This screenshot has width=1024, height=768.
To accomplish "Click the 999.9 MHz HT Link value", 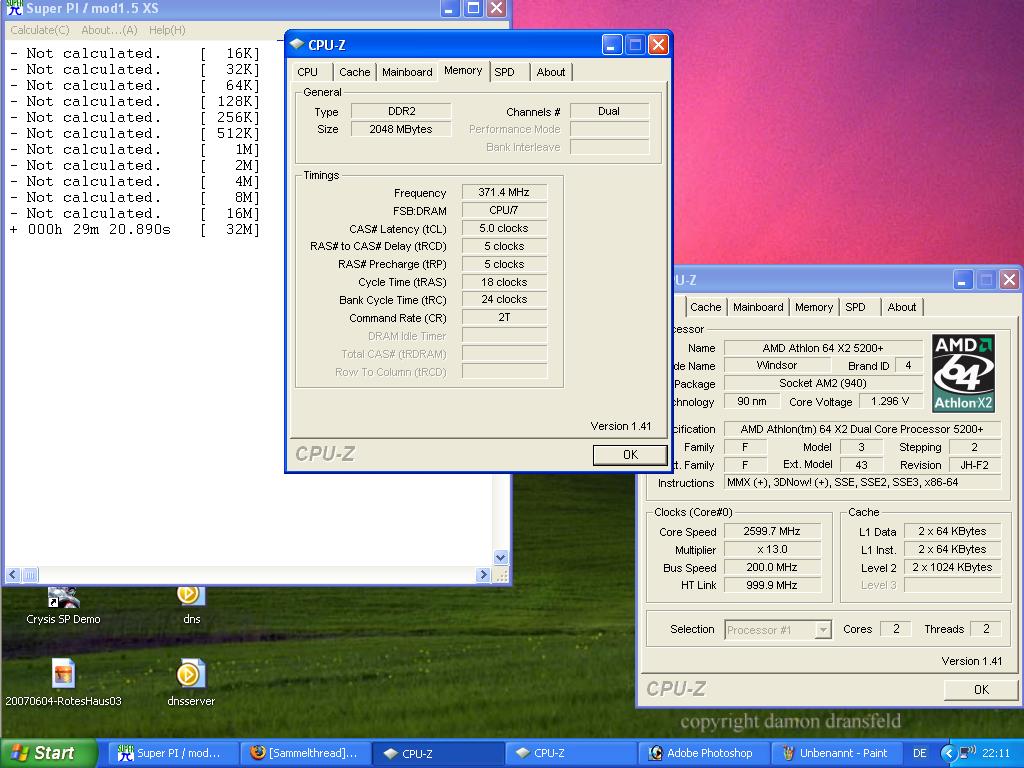I will (x=772, y=585).
